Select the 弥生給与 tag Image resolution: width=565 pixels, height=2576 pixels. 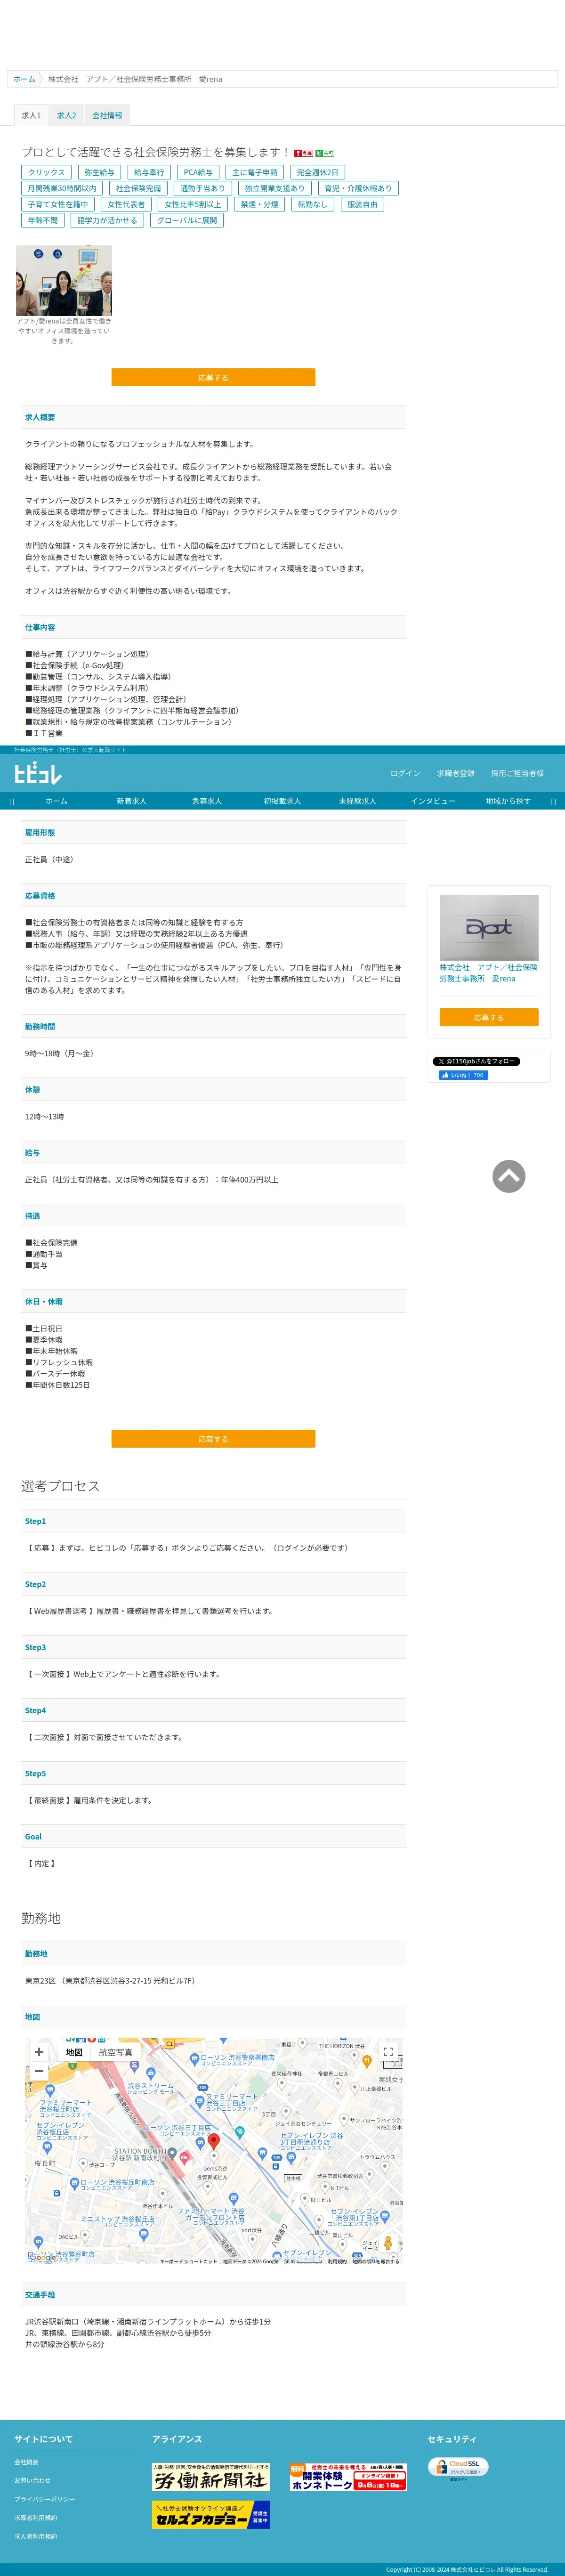(x=99, y=172)
